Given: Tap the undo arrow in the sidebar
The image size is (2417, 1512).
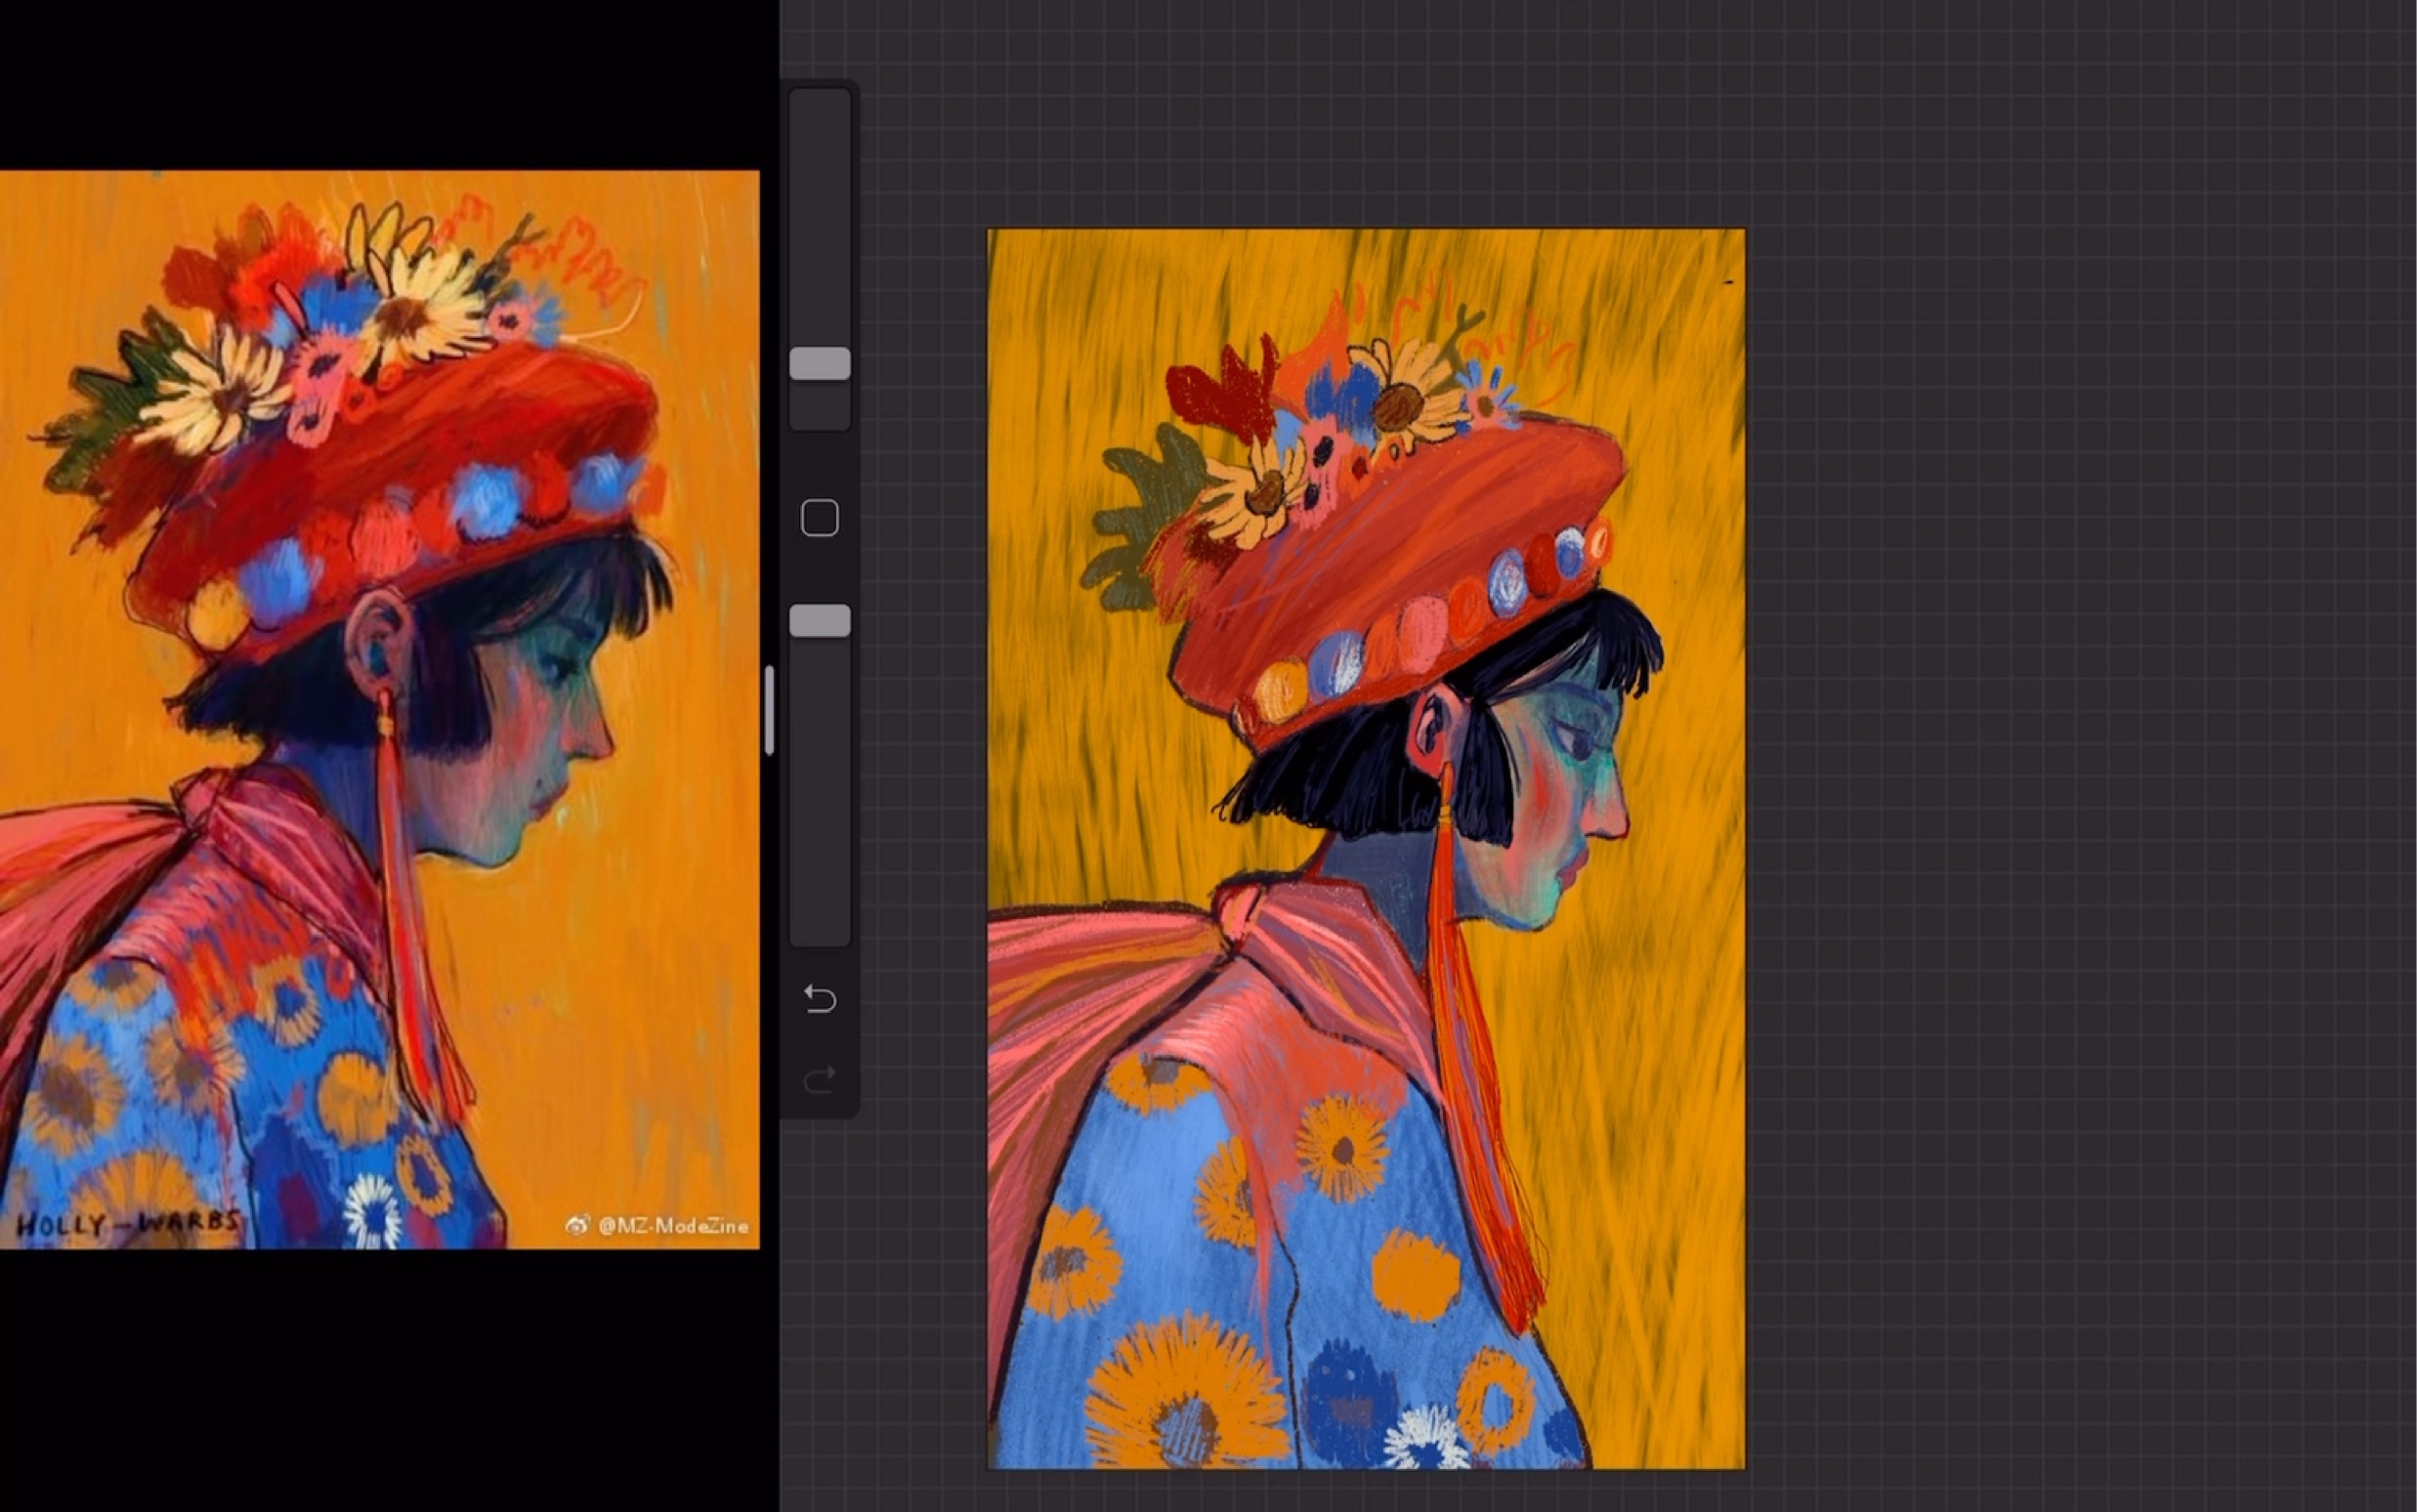Looking at the screenshot, I should click(819, 998).
